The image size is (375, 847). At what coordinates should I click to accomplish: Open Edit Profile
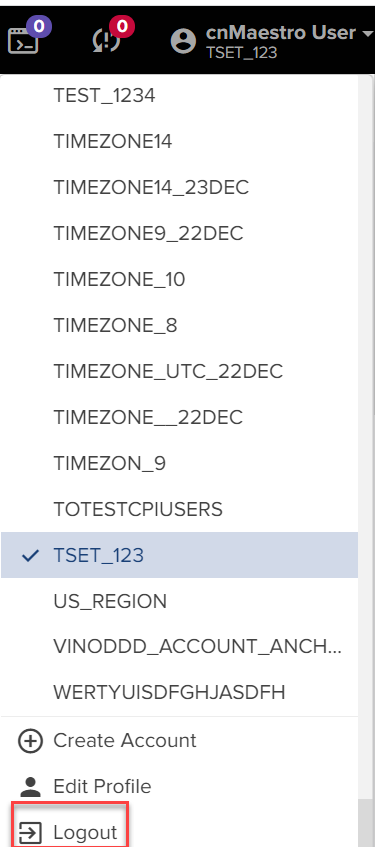tap(102, 786)
